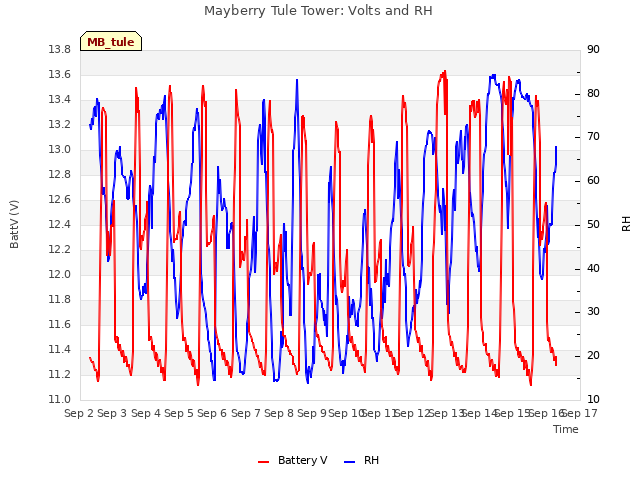Click the 12.4 voltage tick label
640x480 pixels.
pos(59,224)
